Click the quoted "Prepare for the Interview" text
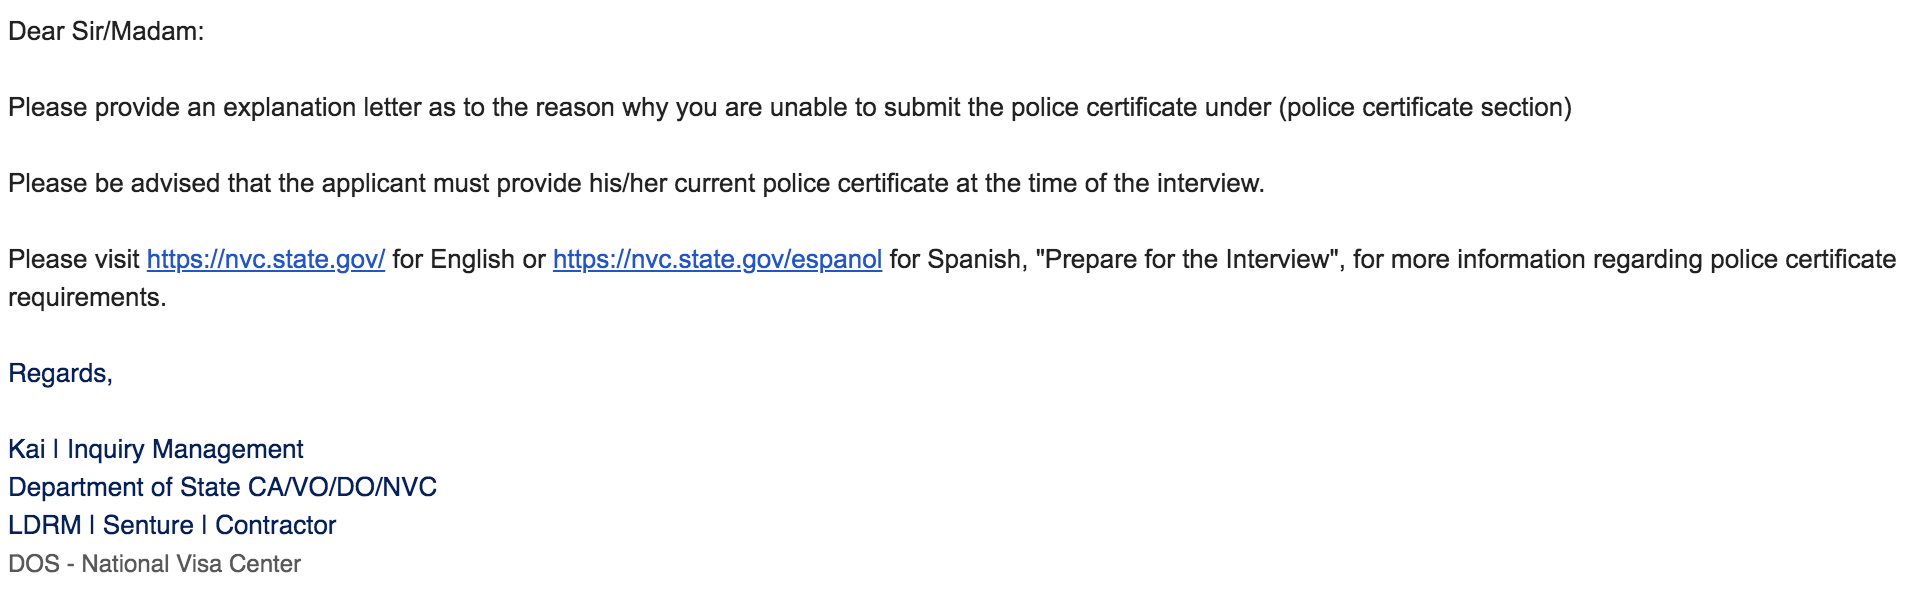This screenshot has height=598, width=1914. [x=1187, y=260]
